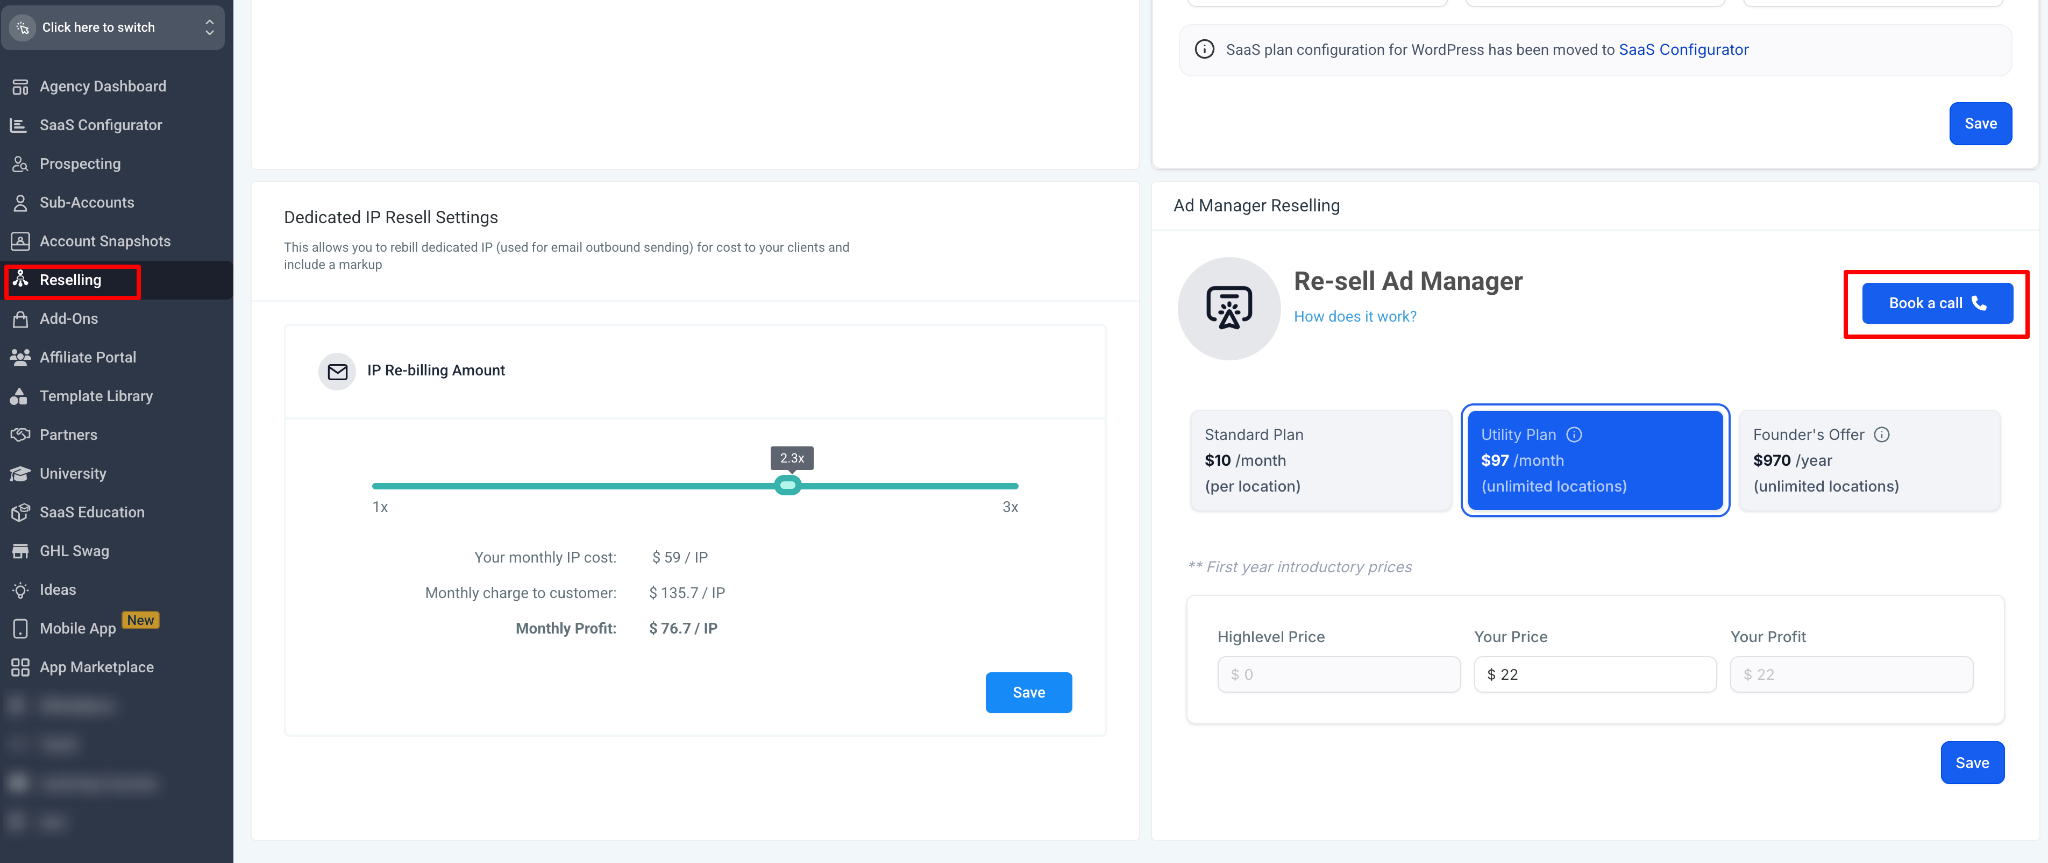Click the IP re-billing slider handle
Screen dimensions: 2048x863
(788, 486)
